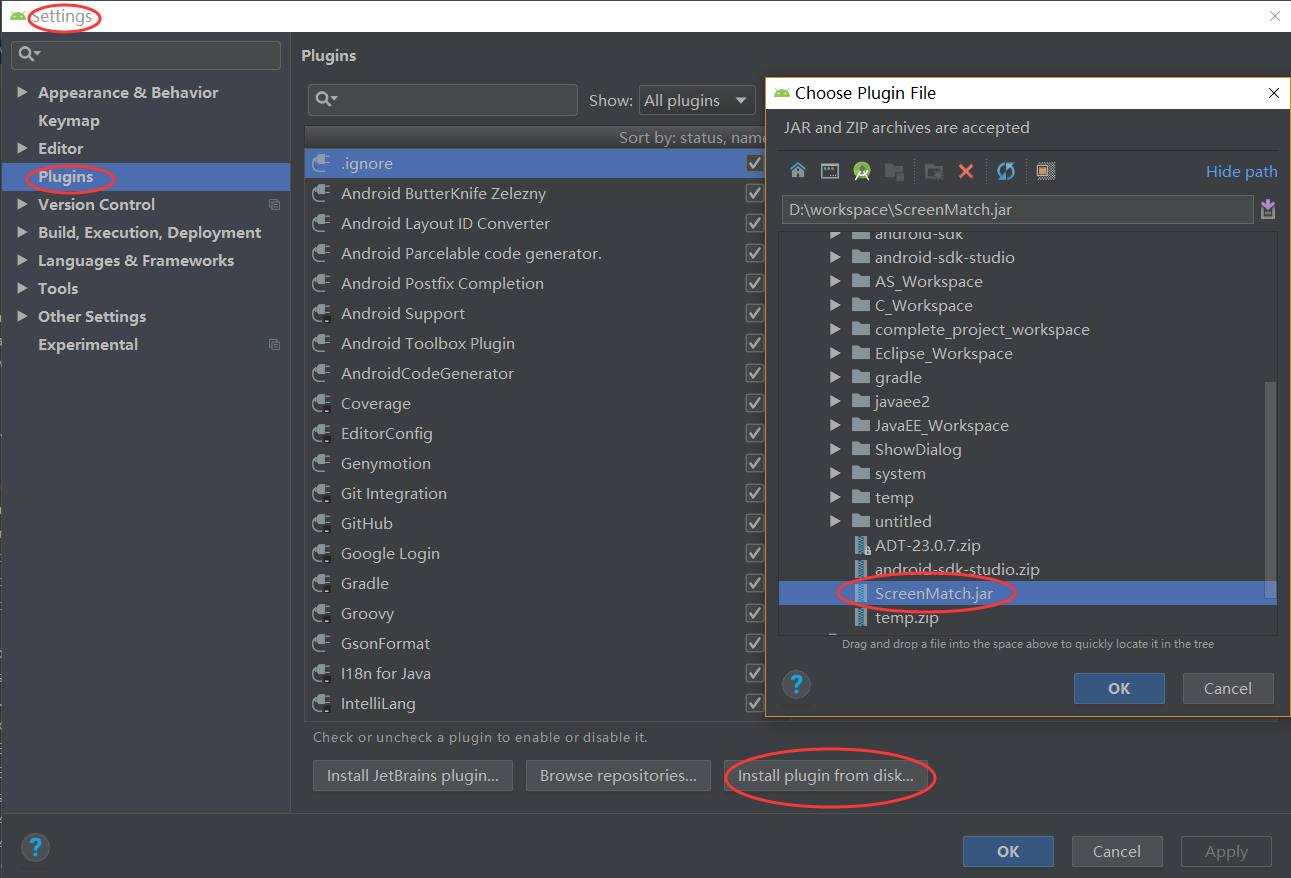Click plug icon of .ignore plugin

click(321, 163)
